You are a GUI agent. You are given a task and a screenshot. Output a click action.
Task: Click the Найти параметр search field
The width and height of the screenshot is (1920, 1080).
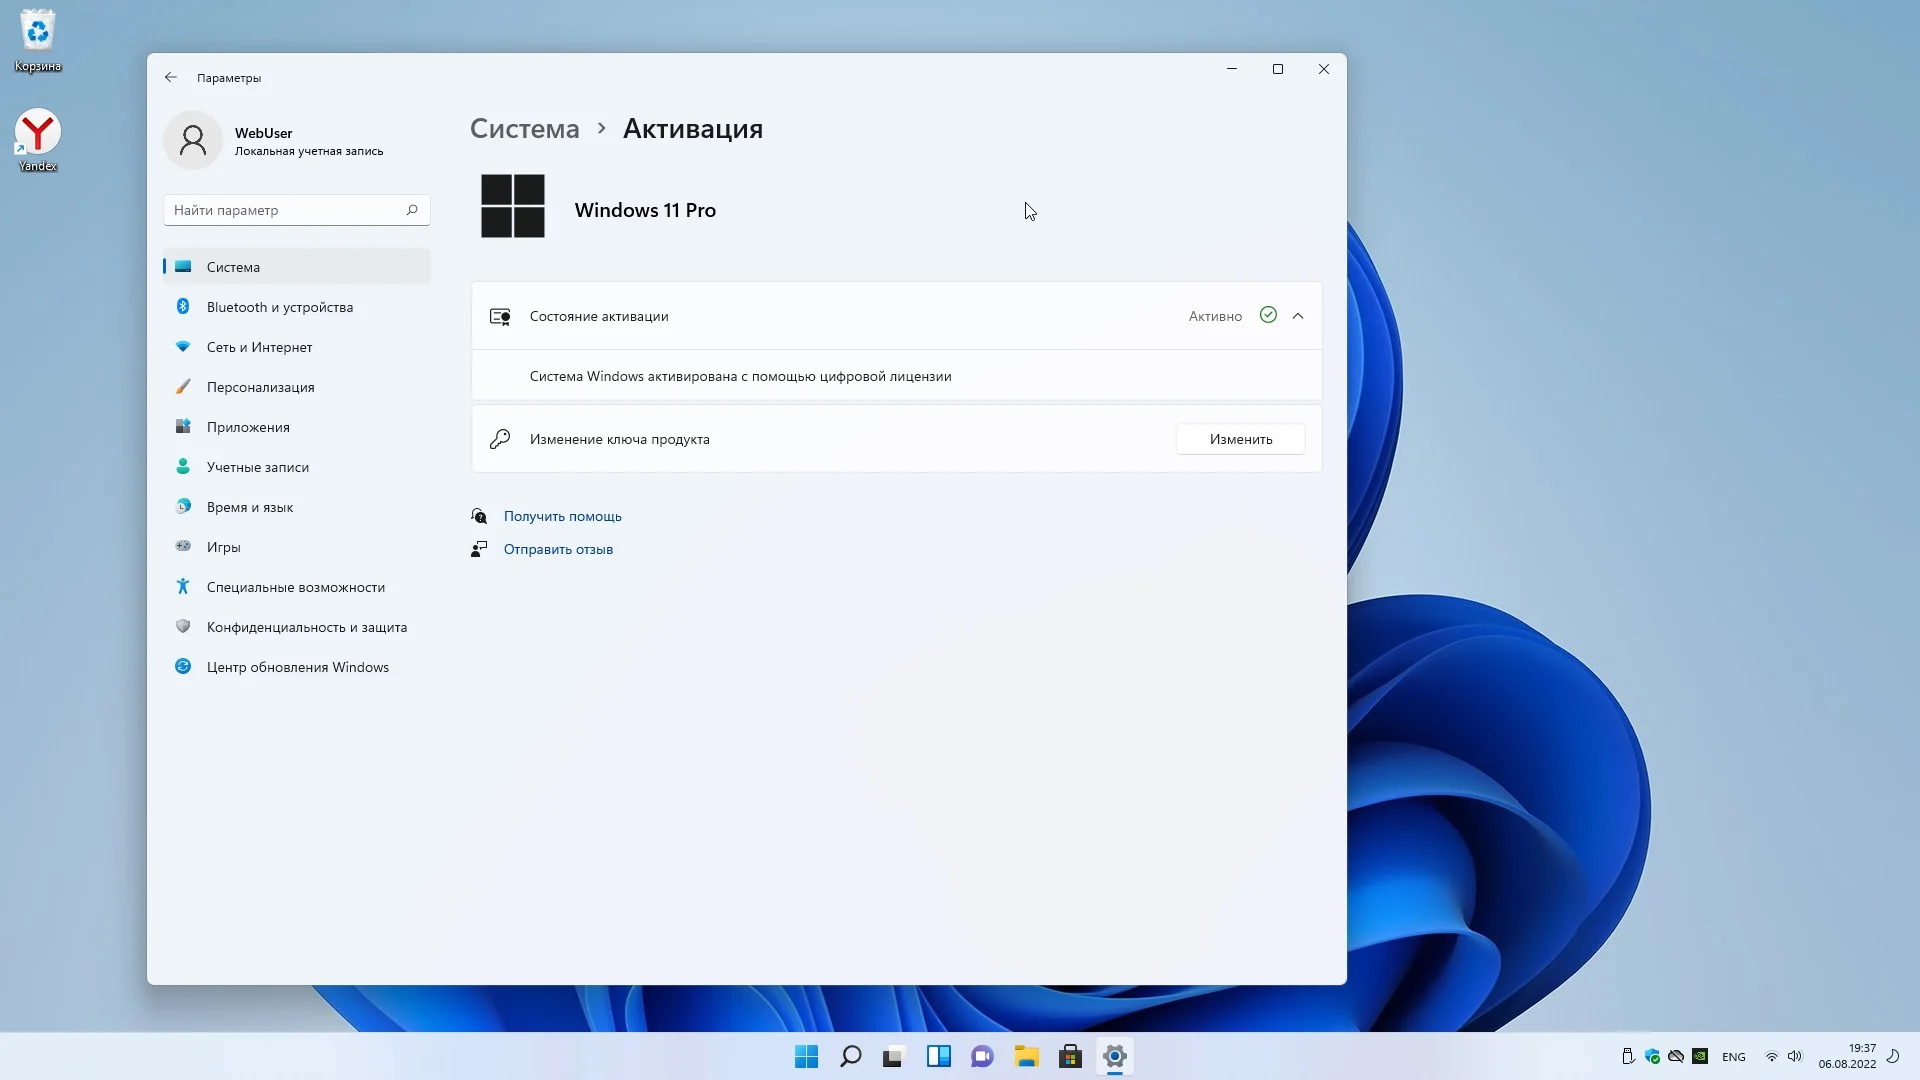[x=285, y=210]
